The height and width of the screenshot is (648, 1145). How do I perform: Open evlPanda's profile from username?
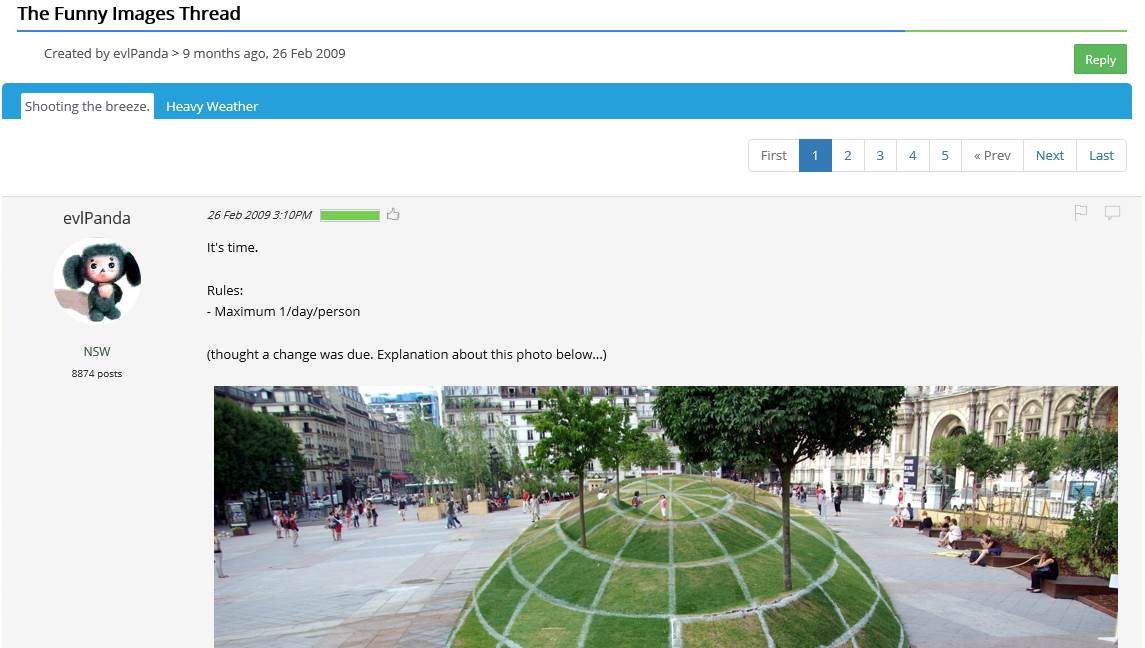[97, 218]
